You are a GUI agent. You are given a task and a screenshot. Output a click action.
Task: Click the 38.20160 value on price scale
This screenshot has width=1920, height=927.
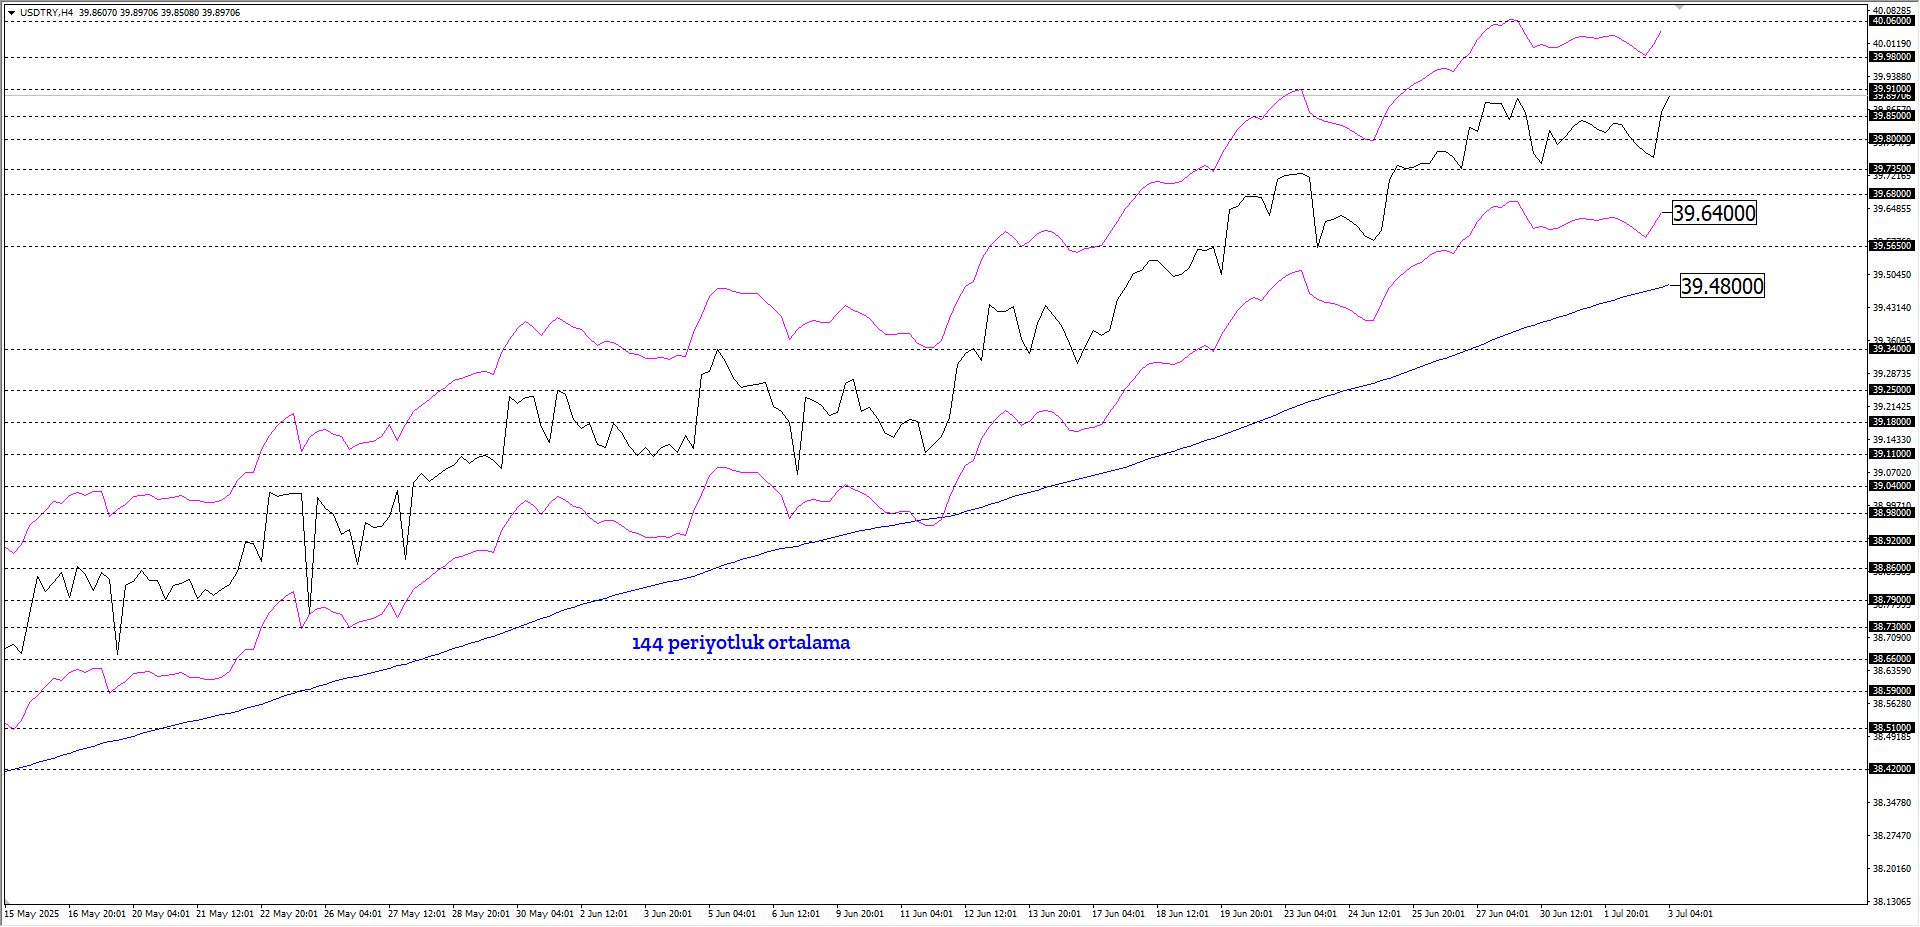[1892, 868]
